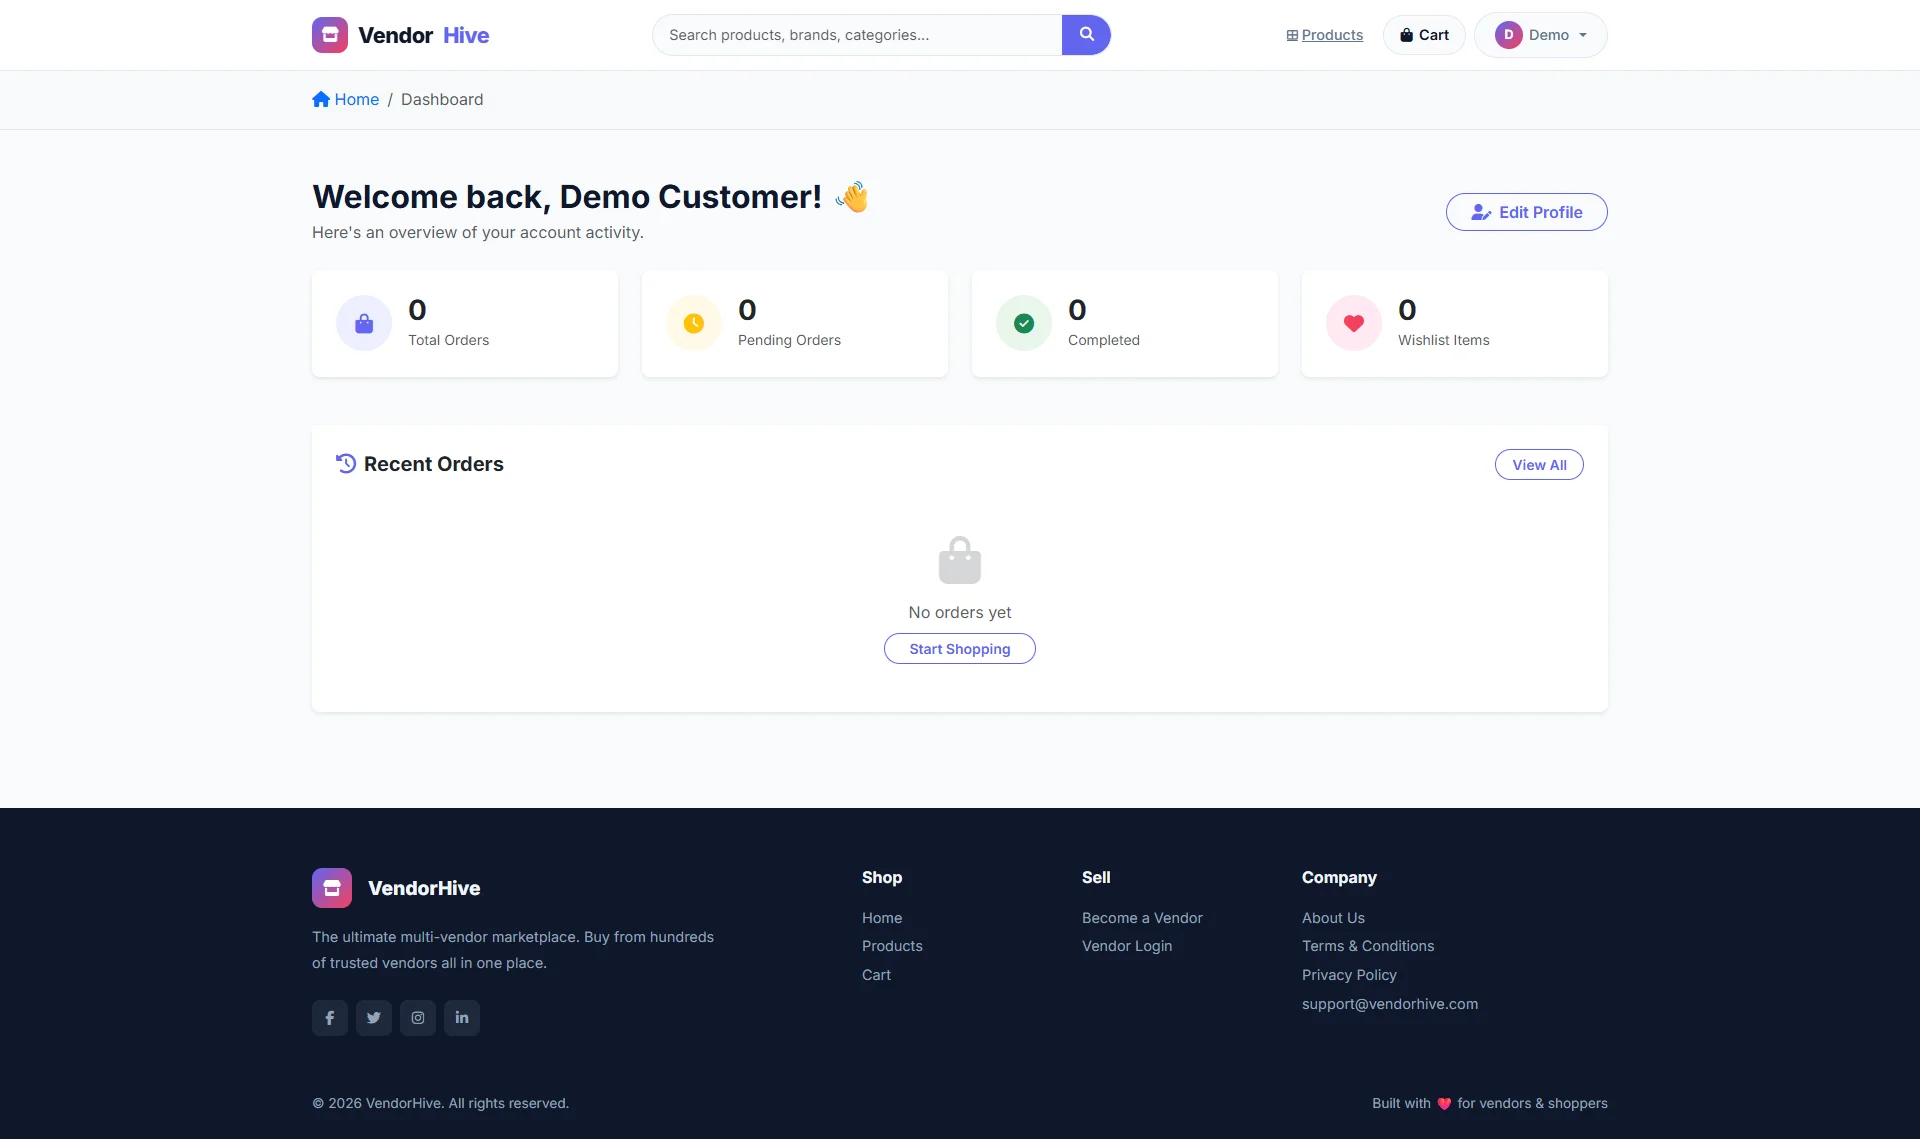Click the Start Shopping button

tap(960, 649)
